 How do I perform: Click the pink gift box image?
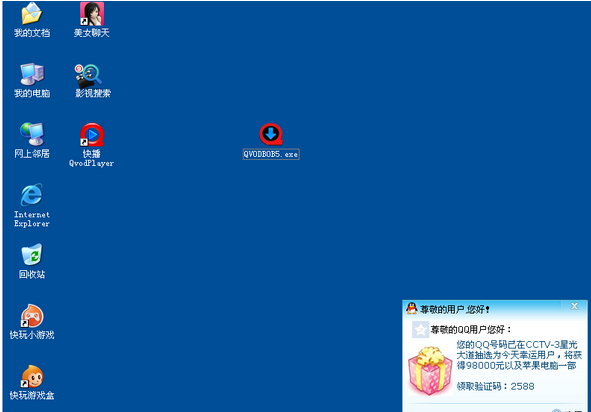point(430,371)
